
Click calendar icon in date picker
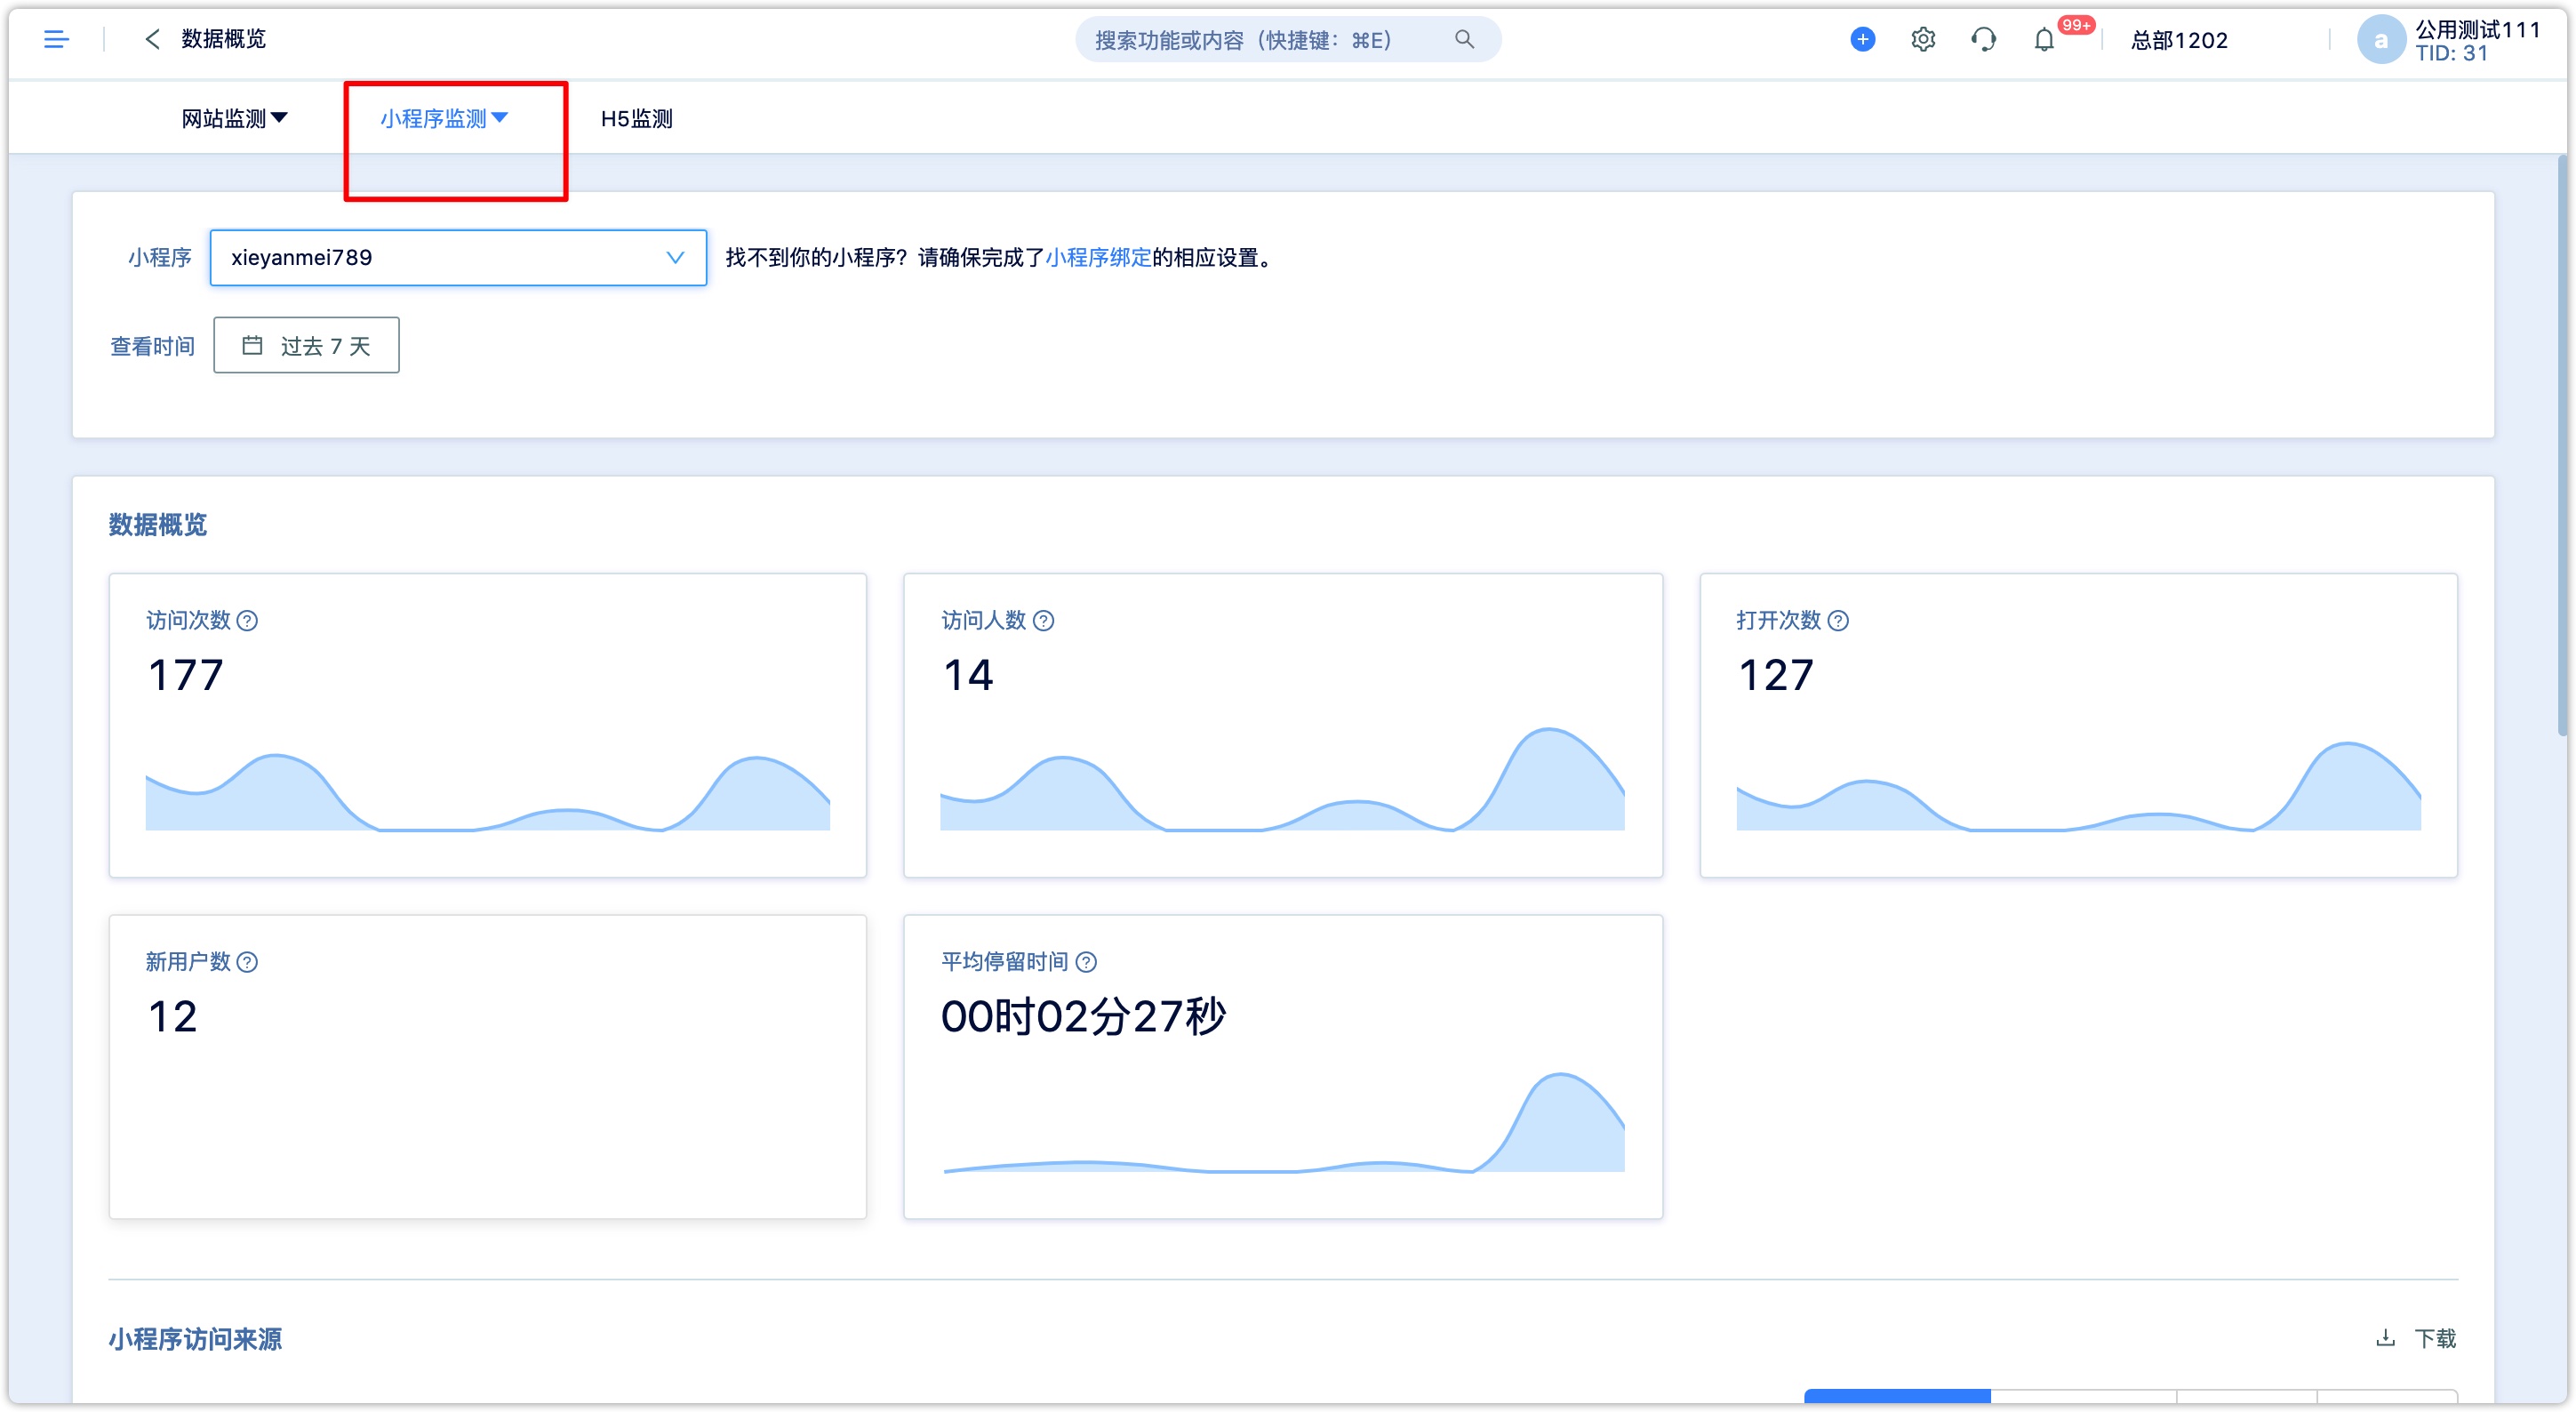252,345
